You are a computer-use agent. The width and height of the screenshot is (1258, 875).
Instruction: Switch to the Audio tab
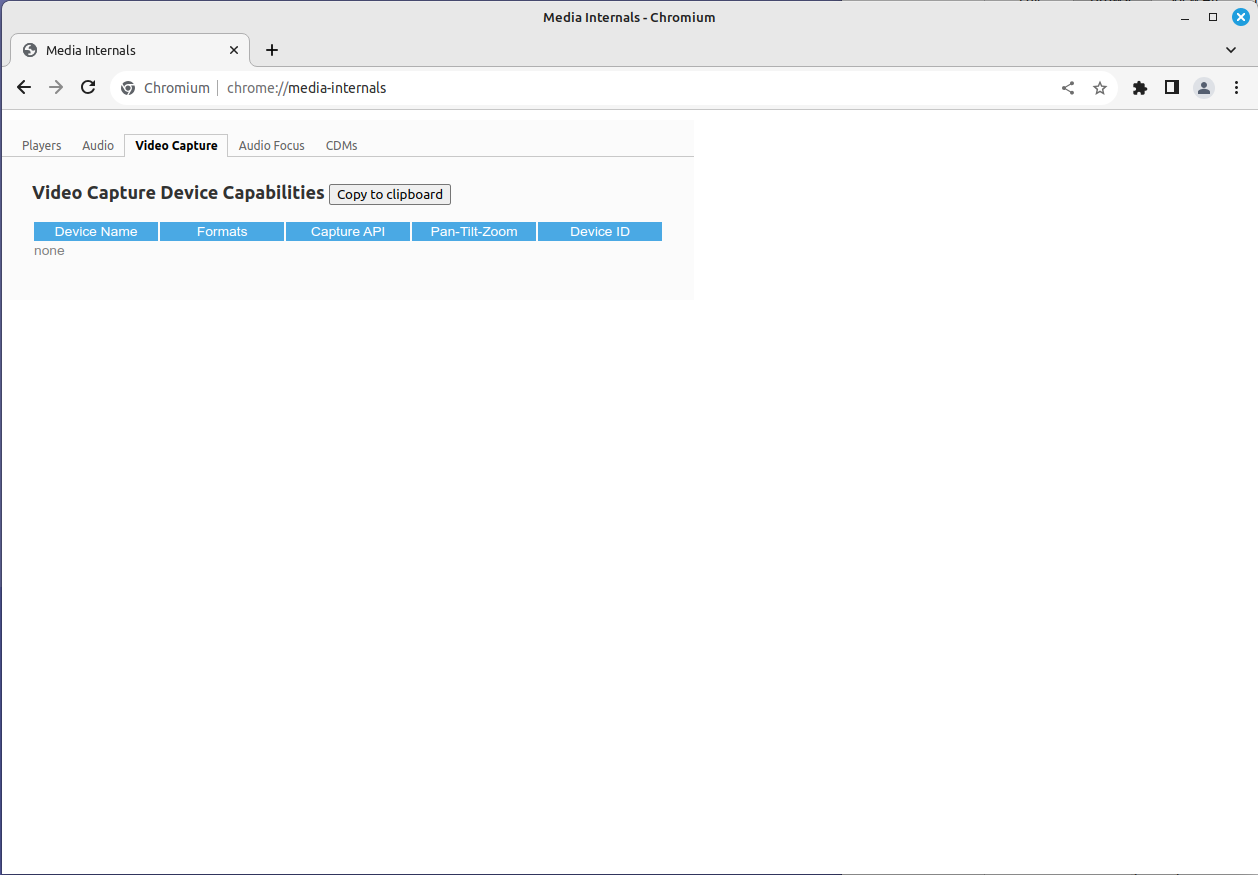[98, 146]
